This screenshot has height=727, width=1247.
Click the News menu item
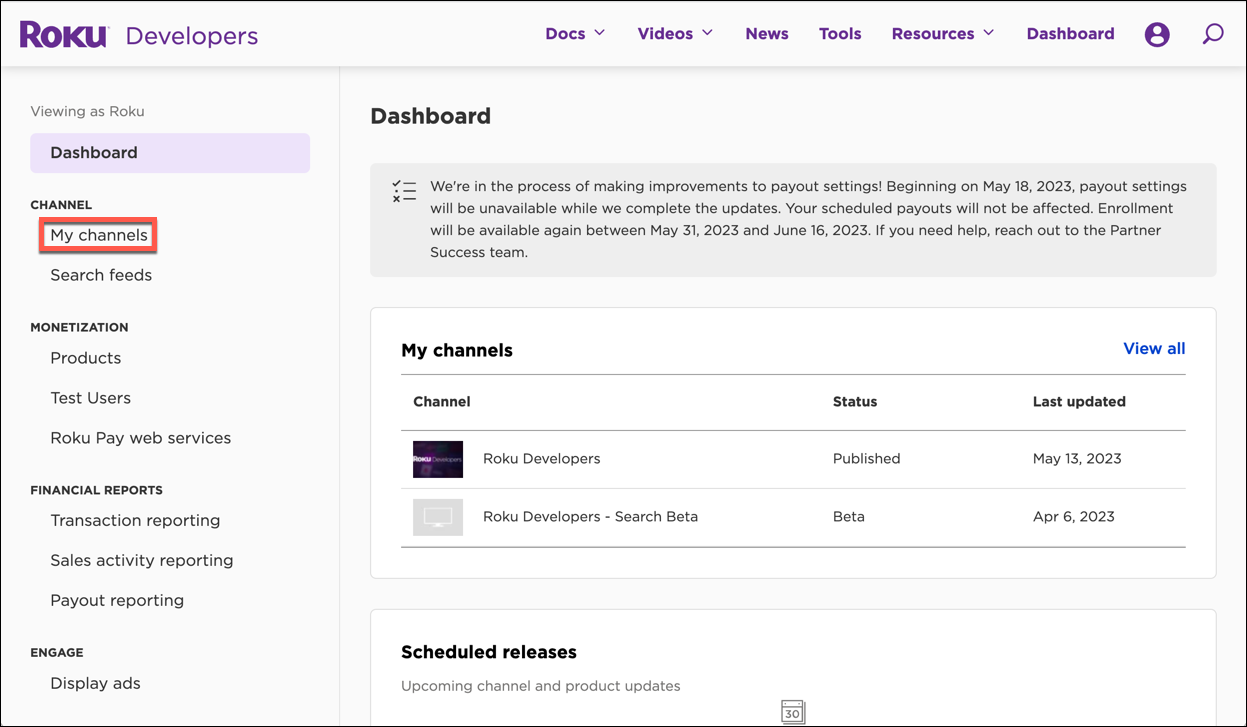[x=766, y=33]
